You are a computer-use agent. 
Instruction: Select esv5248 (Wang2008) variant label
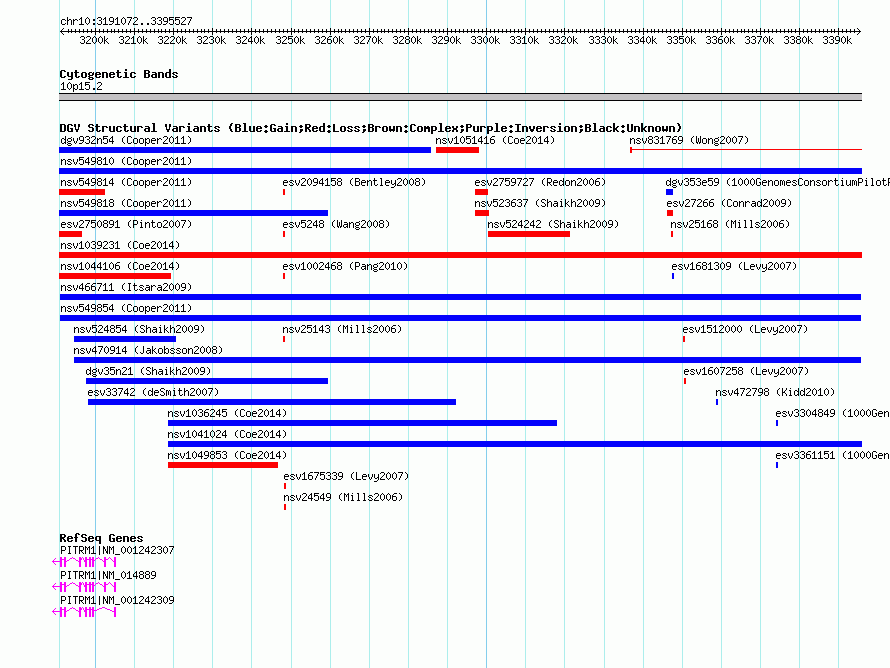click(336, 224)
